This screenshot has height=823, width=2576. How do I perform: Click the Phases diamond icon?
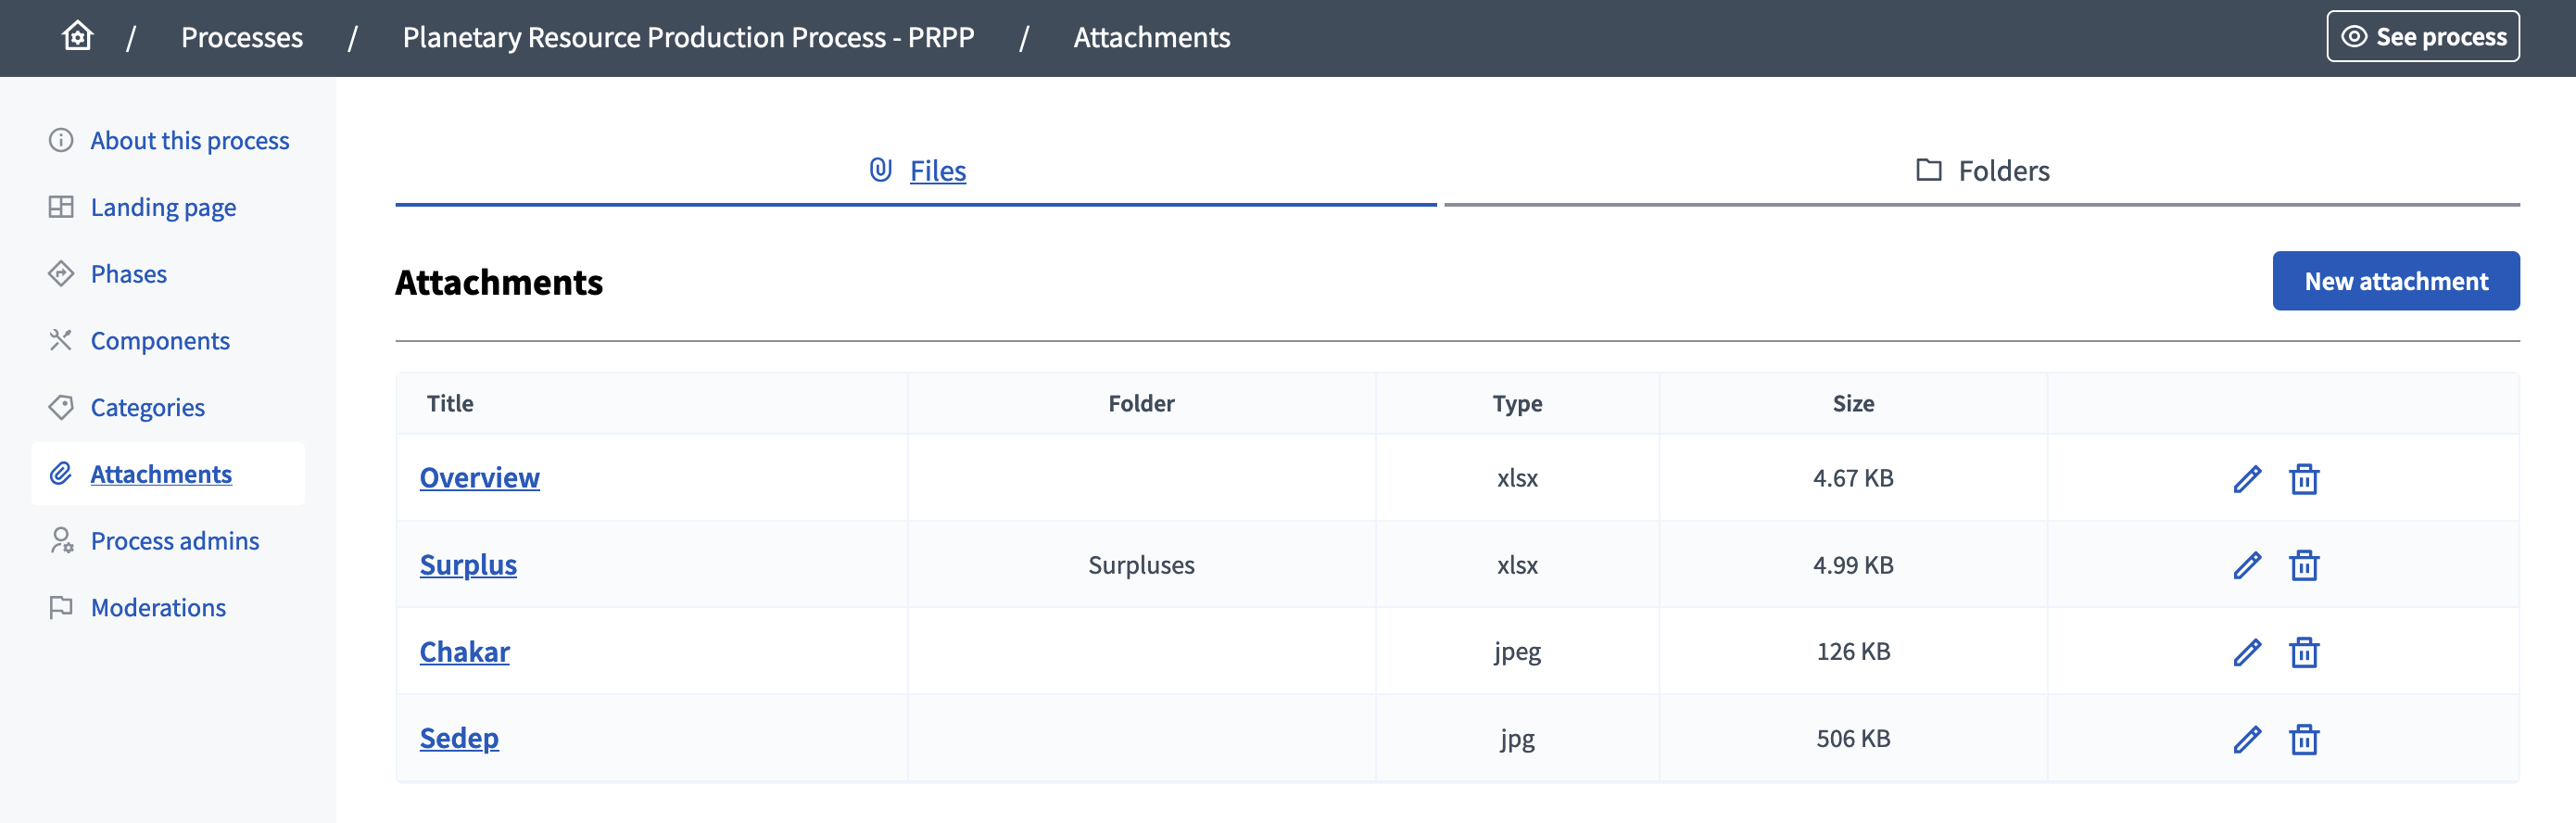click(61, 273)
